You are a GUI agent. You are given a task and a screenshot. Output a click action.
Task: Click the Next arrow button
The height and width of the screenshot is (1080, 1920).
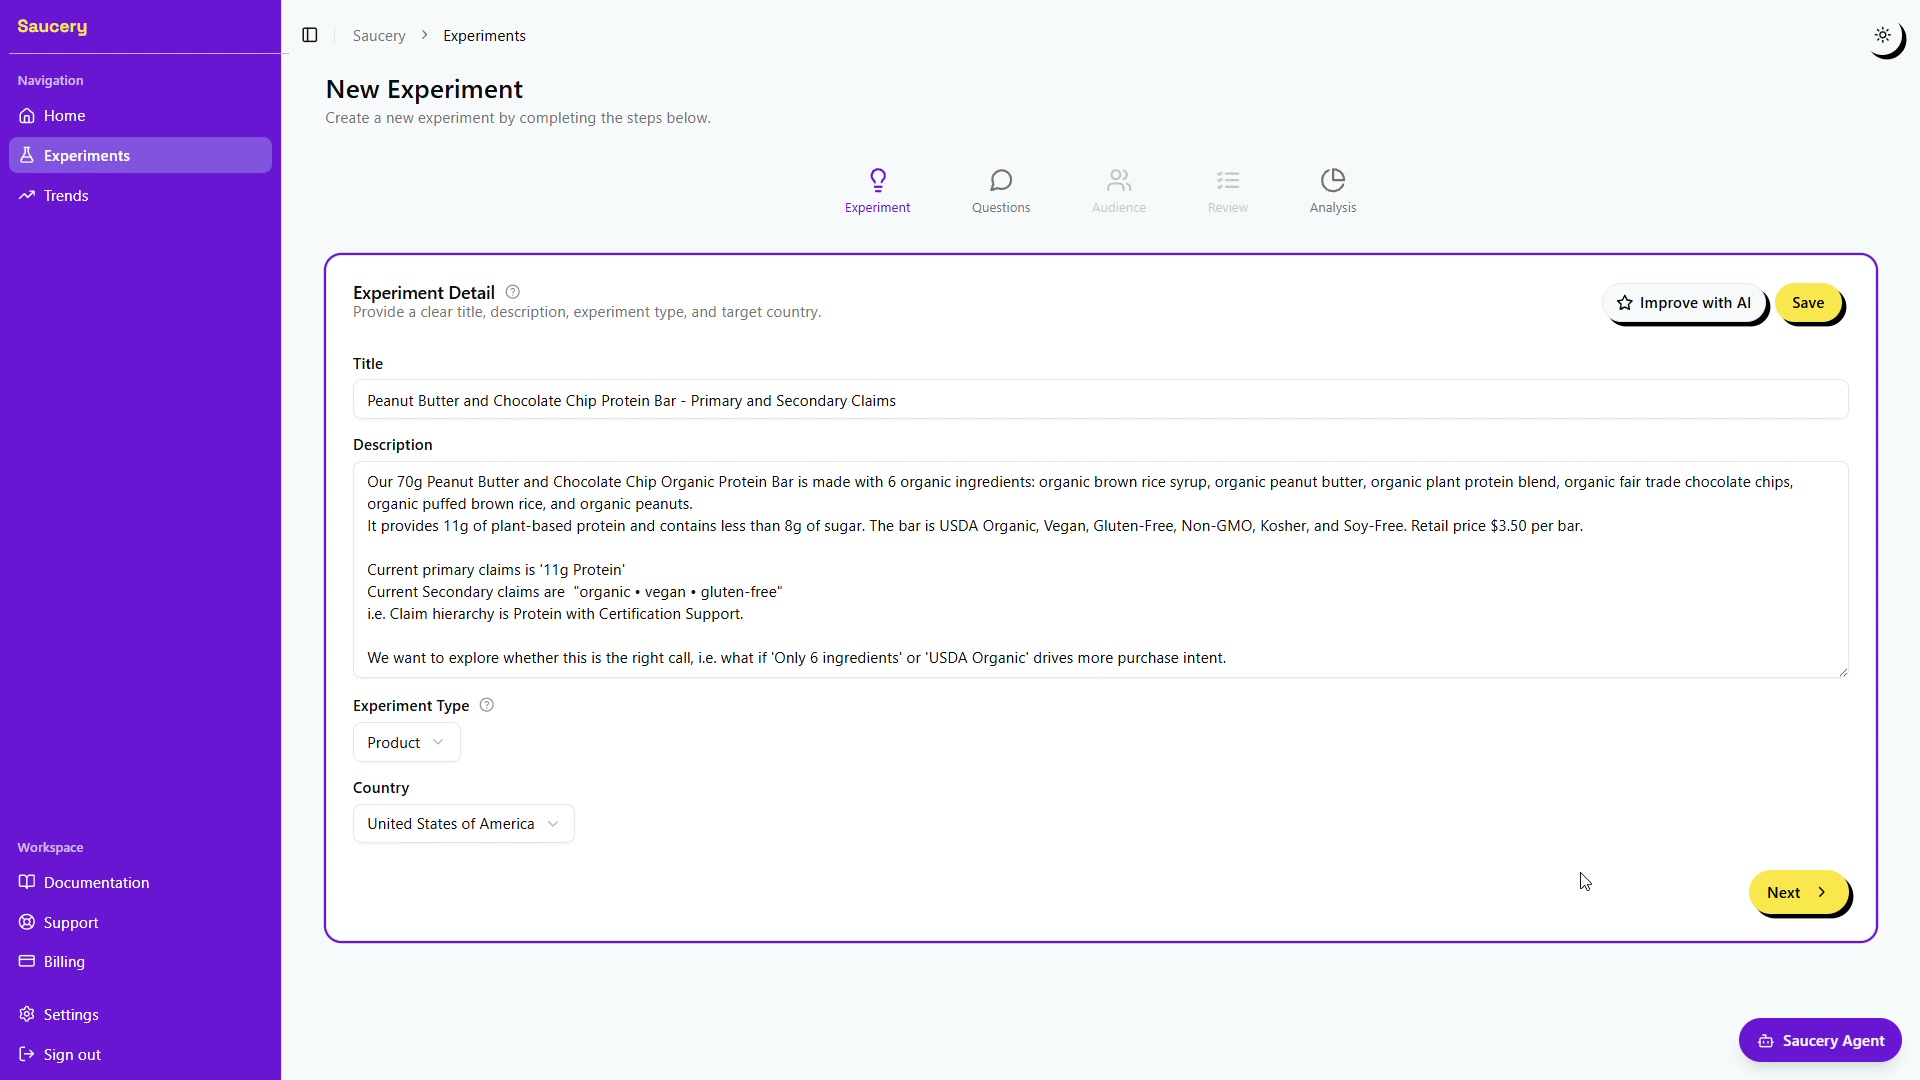coord(1798,893)
